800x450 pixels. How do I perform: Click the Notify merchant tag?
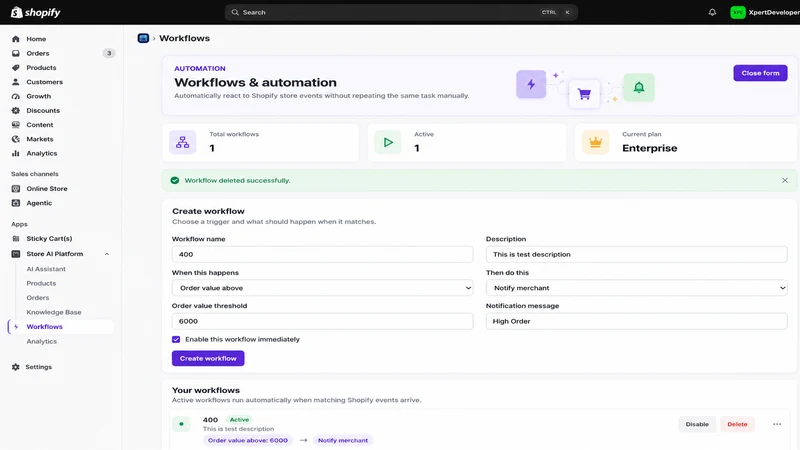coord(343,440)
